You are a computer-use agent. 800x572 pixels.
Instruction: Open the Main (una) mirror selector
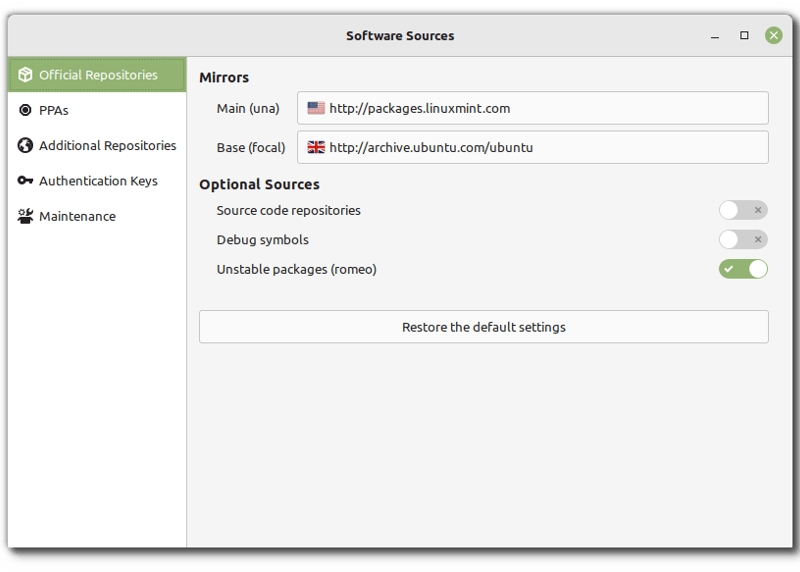[532, 108]
